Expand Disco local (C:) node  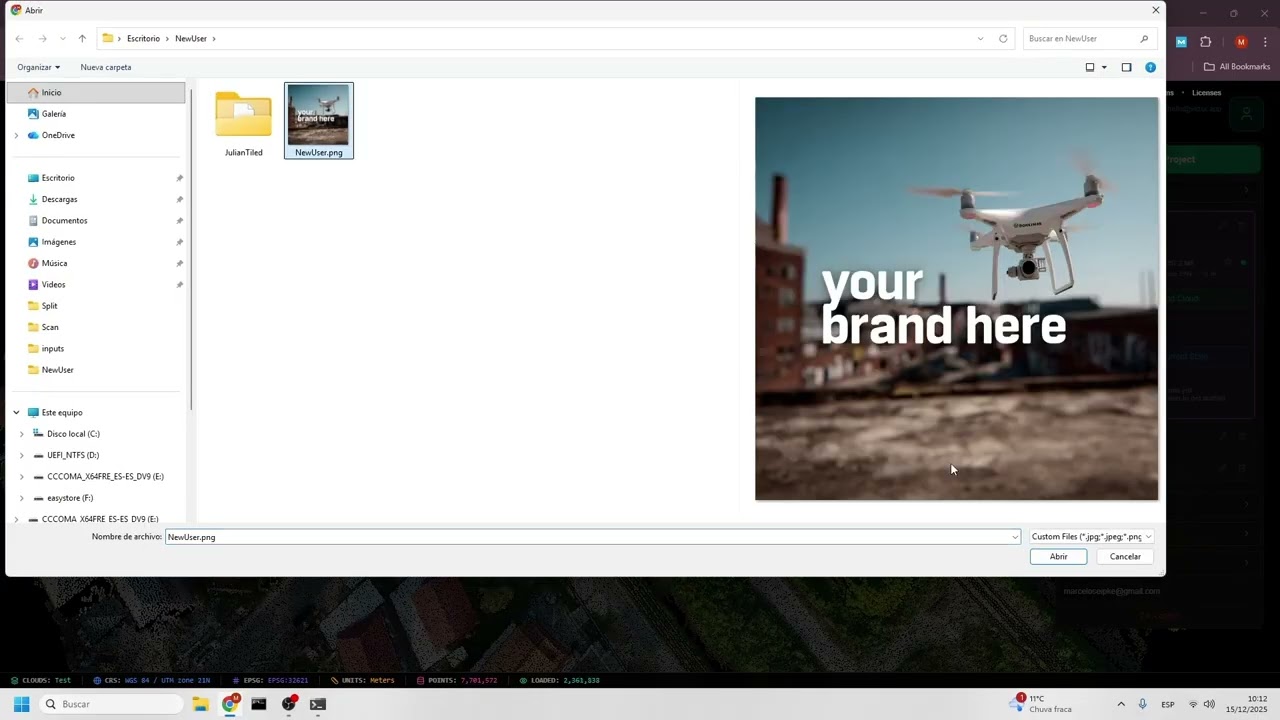coord(21,434)
